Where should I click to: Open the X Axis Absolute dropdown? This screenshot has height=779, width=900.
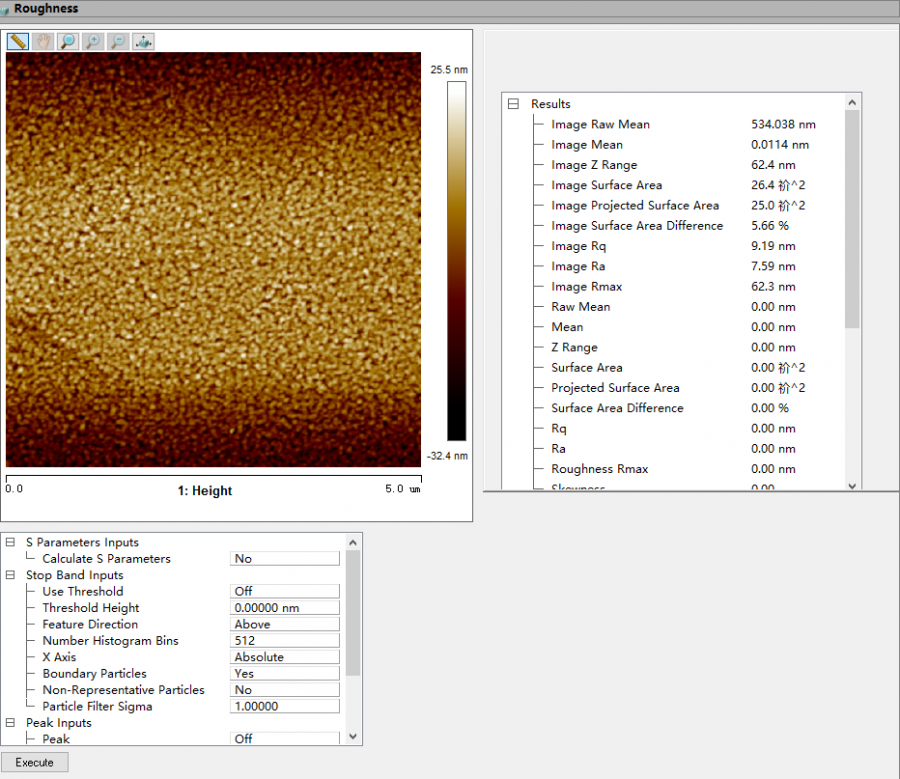tap(285, 657)
